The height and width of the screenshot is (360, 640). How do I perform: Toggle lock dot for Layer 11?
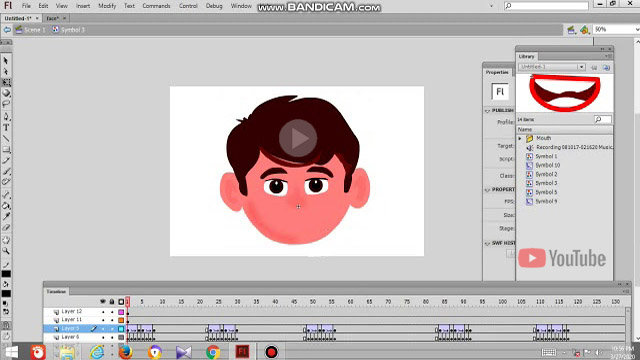[112, 320]
